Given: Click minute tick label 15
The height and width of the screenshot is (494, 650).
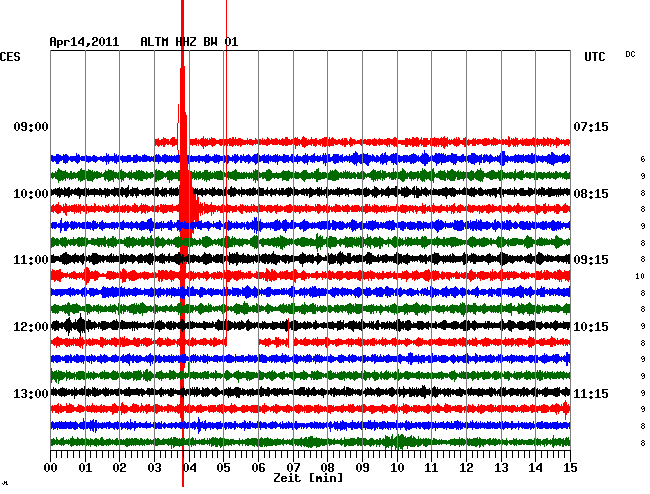Looking at the screenshot, I should [x=570, y=468].
